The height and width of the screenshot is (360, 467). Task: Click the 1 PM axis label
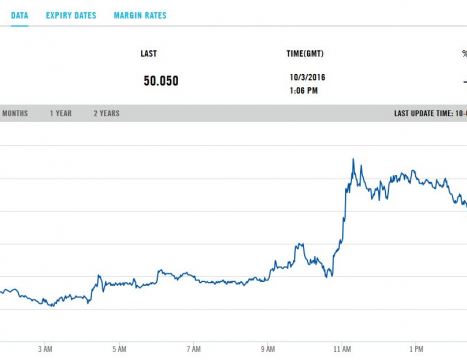point(416,349)
